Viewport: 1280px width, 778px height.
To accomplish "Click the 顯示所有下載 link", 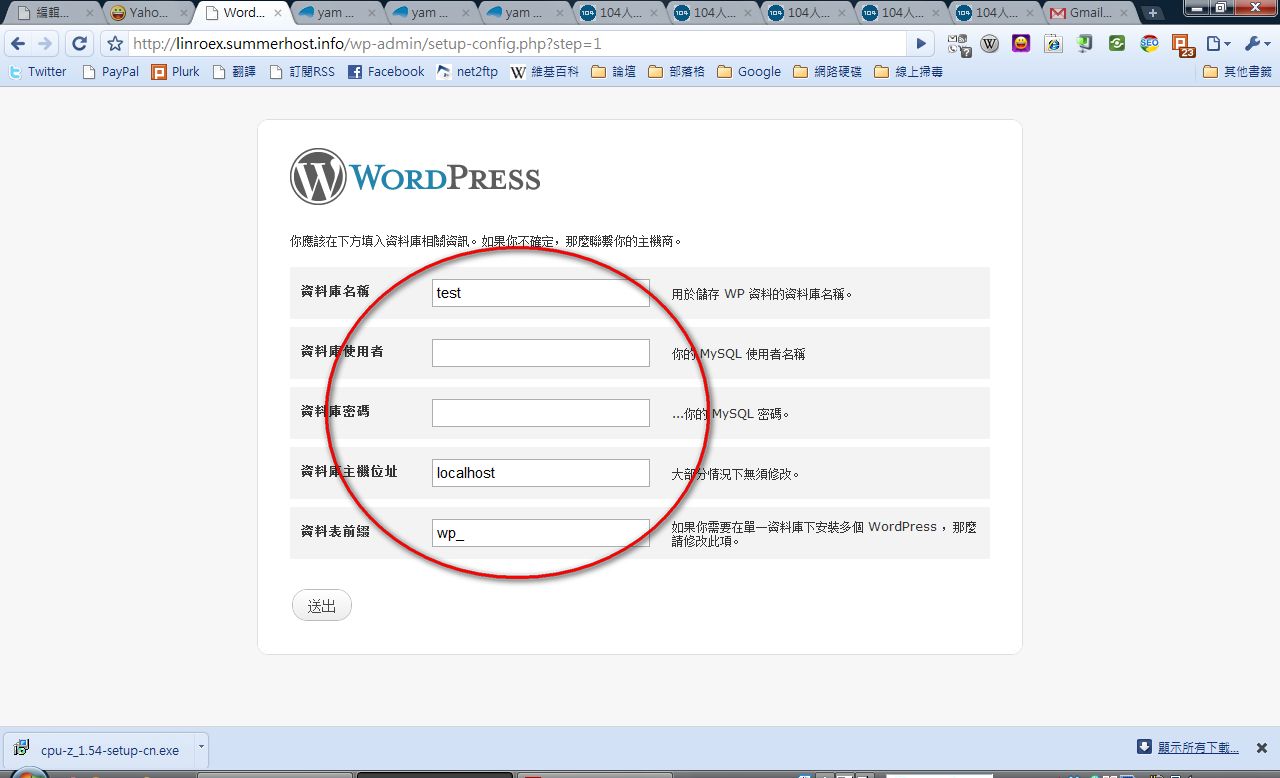I will [1198, 748].
